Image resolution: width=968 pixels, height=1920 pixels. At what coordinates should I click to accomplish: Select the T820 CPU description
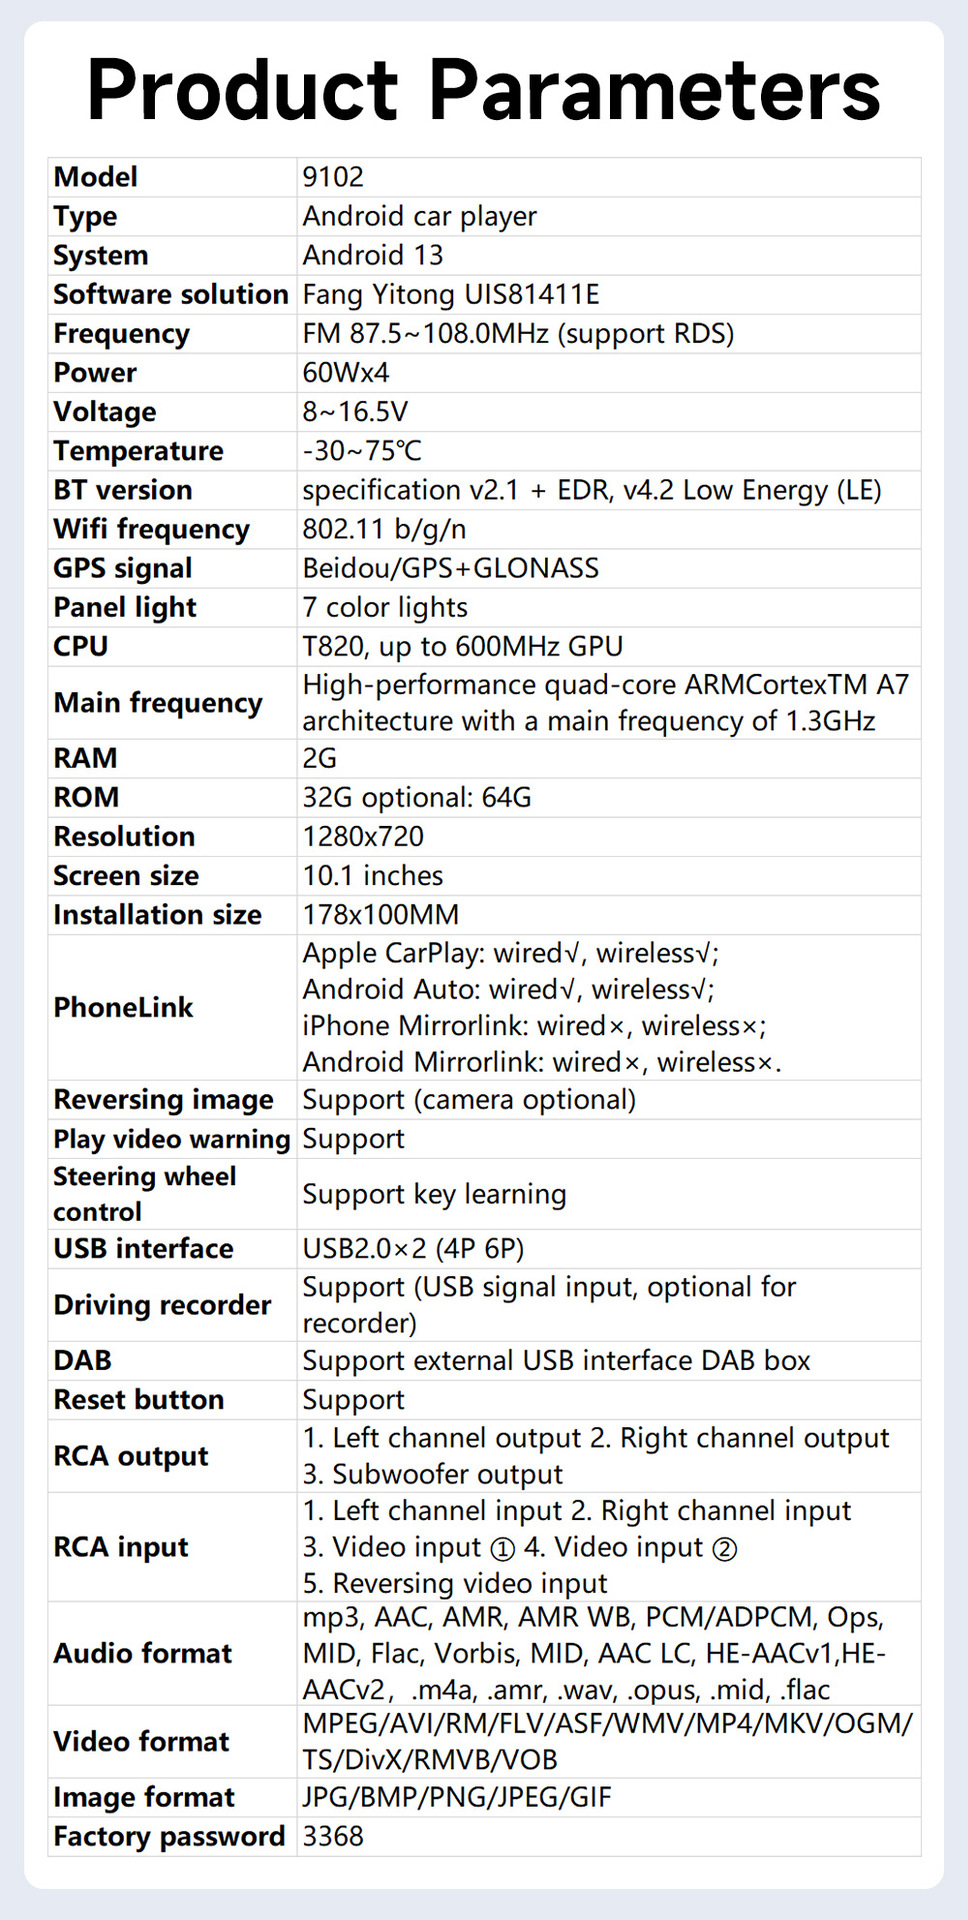462,646
